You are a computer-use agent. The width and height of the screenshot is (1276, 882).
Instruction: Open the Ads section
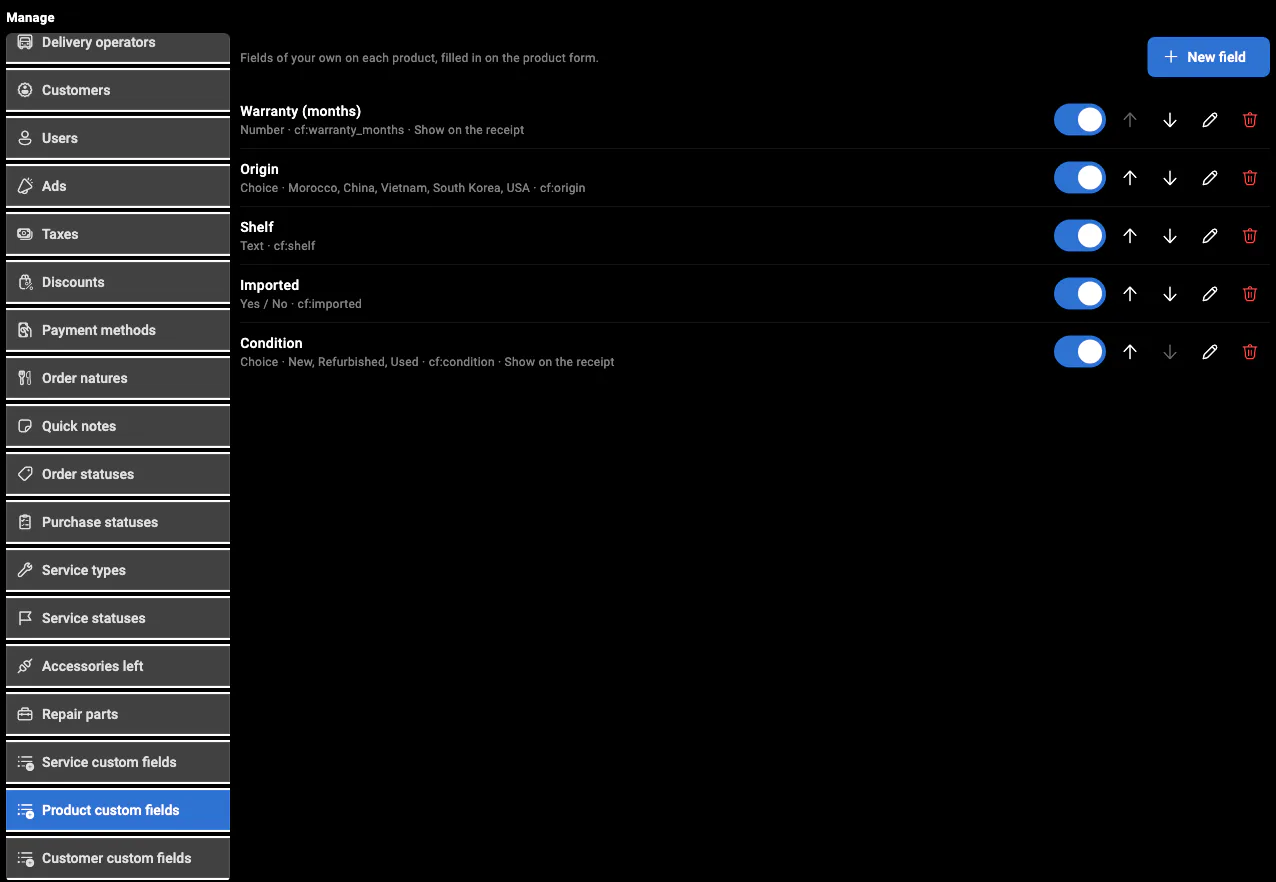[x=118, y=186]
